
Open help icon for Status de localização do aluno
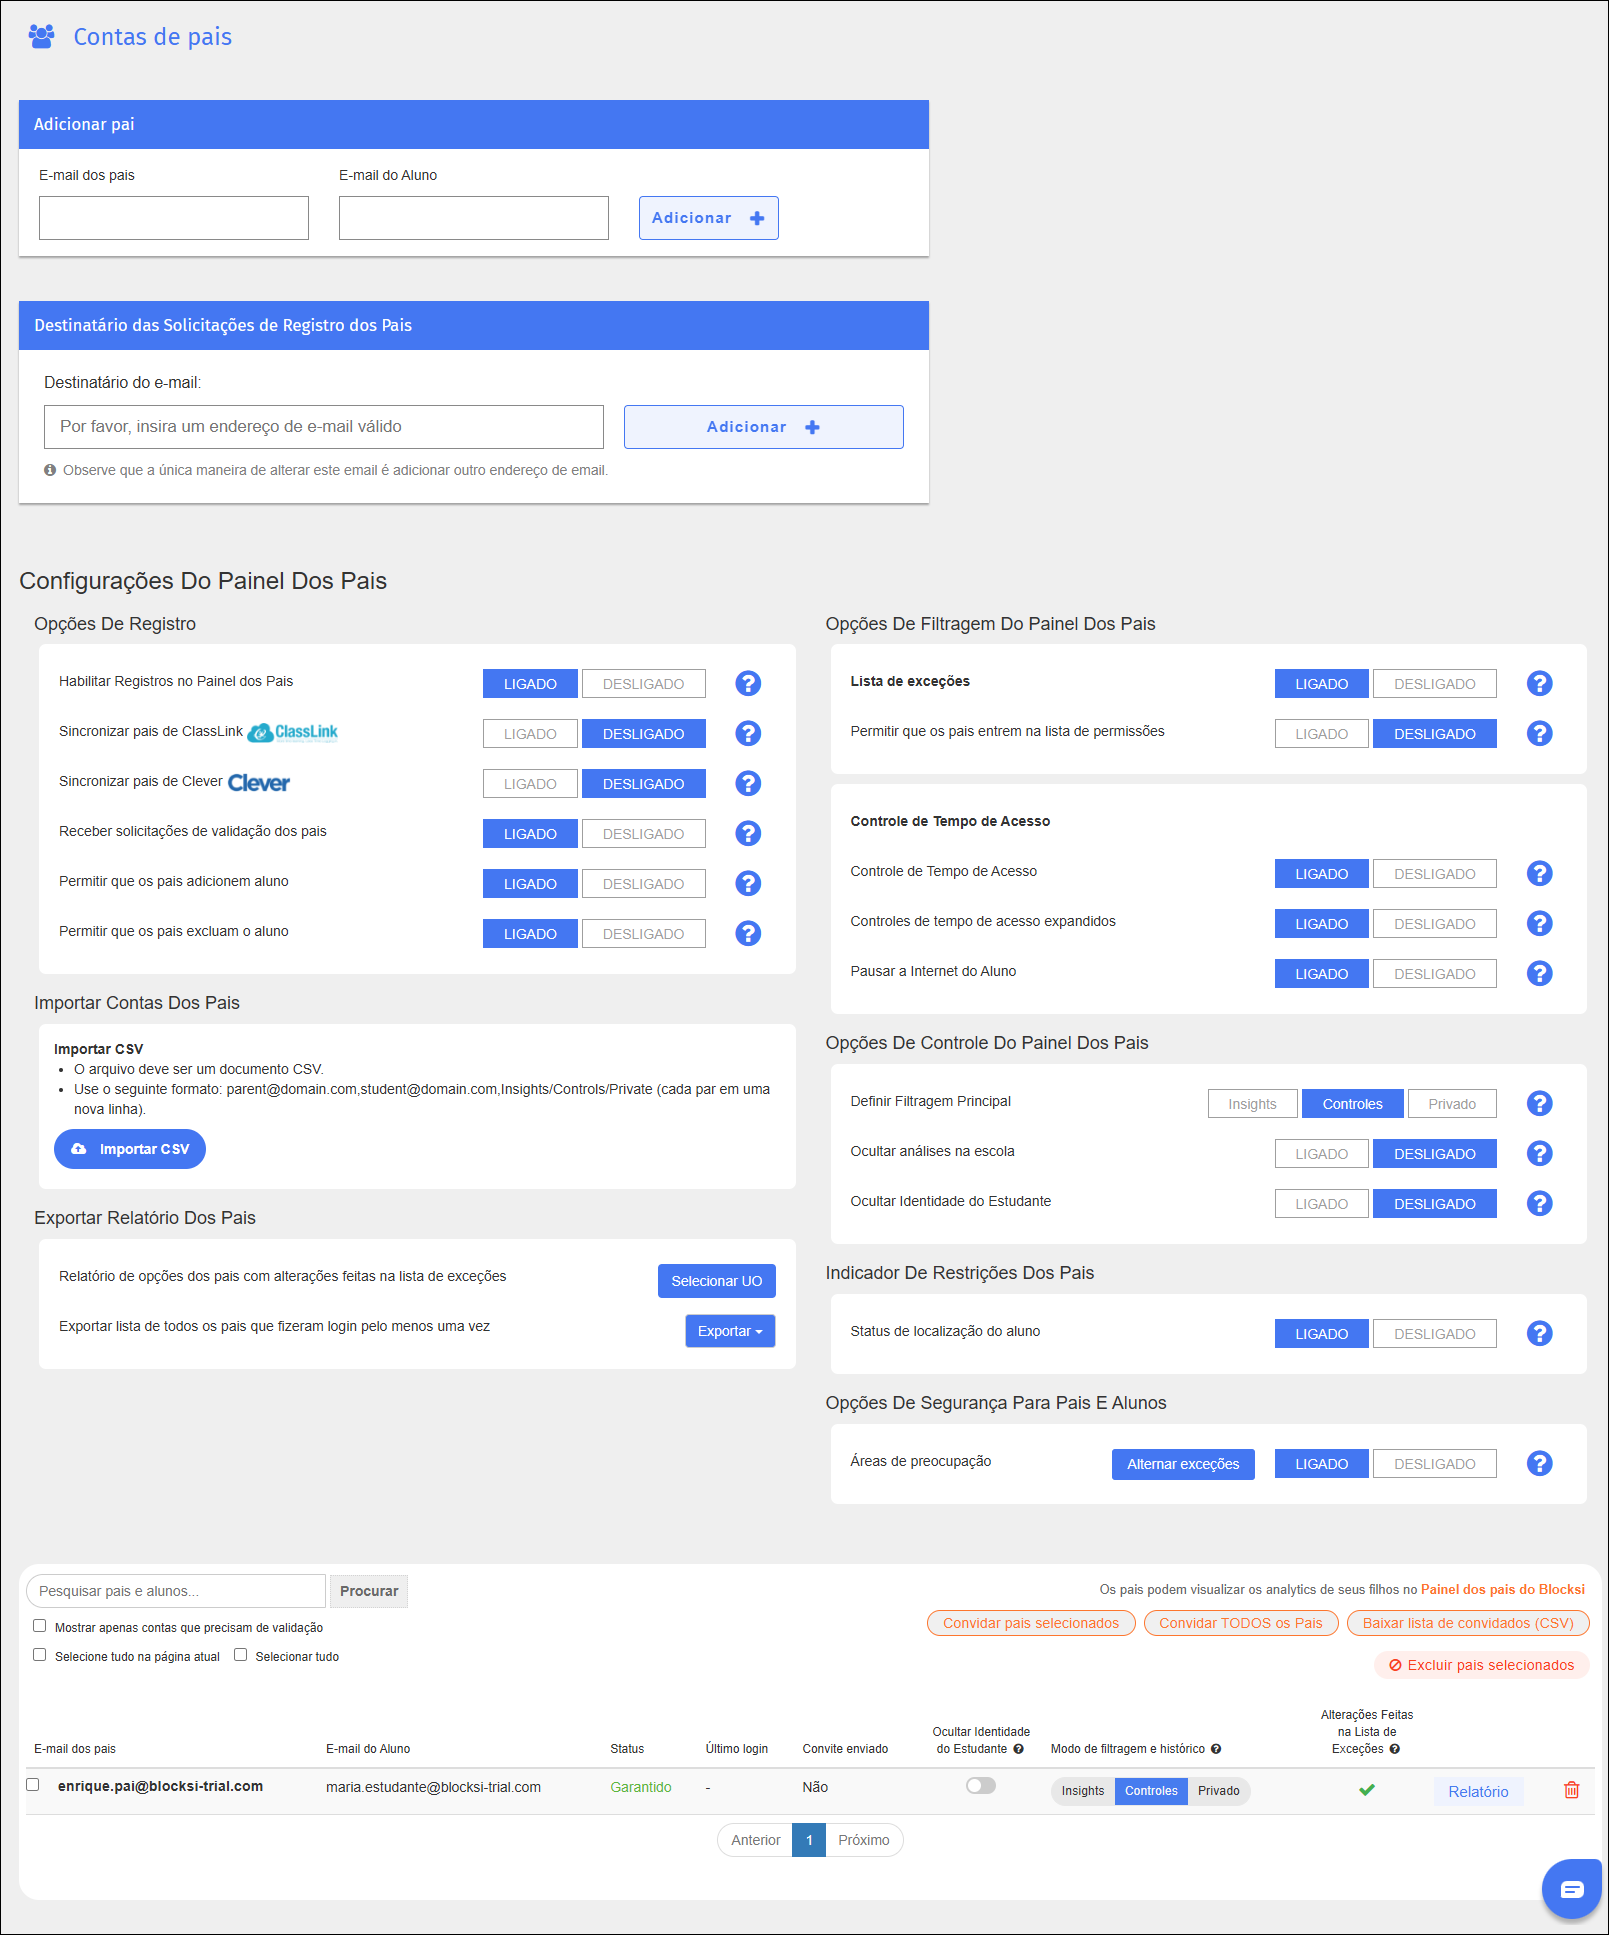coord(1540,1333)
